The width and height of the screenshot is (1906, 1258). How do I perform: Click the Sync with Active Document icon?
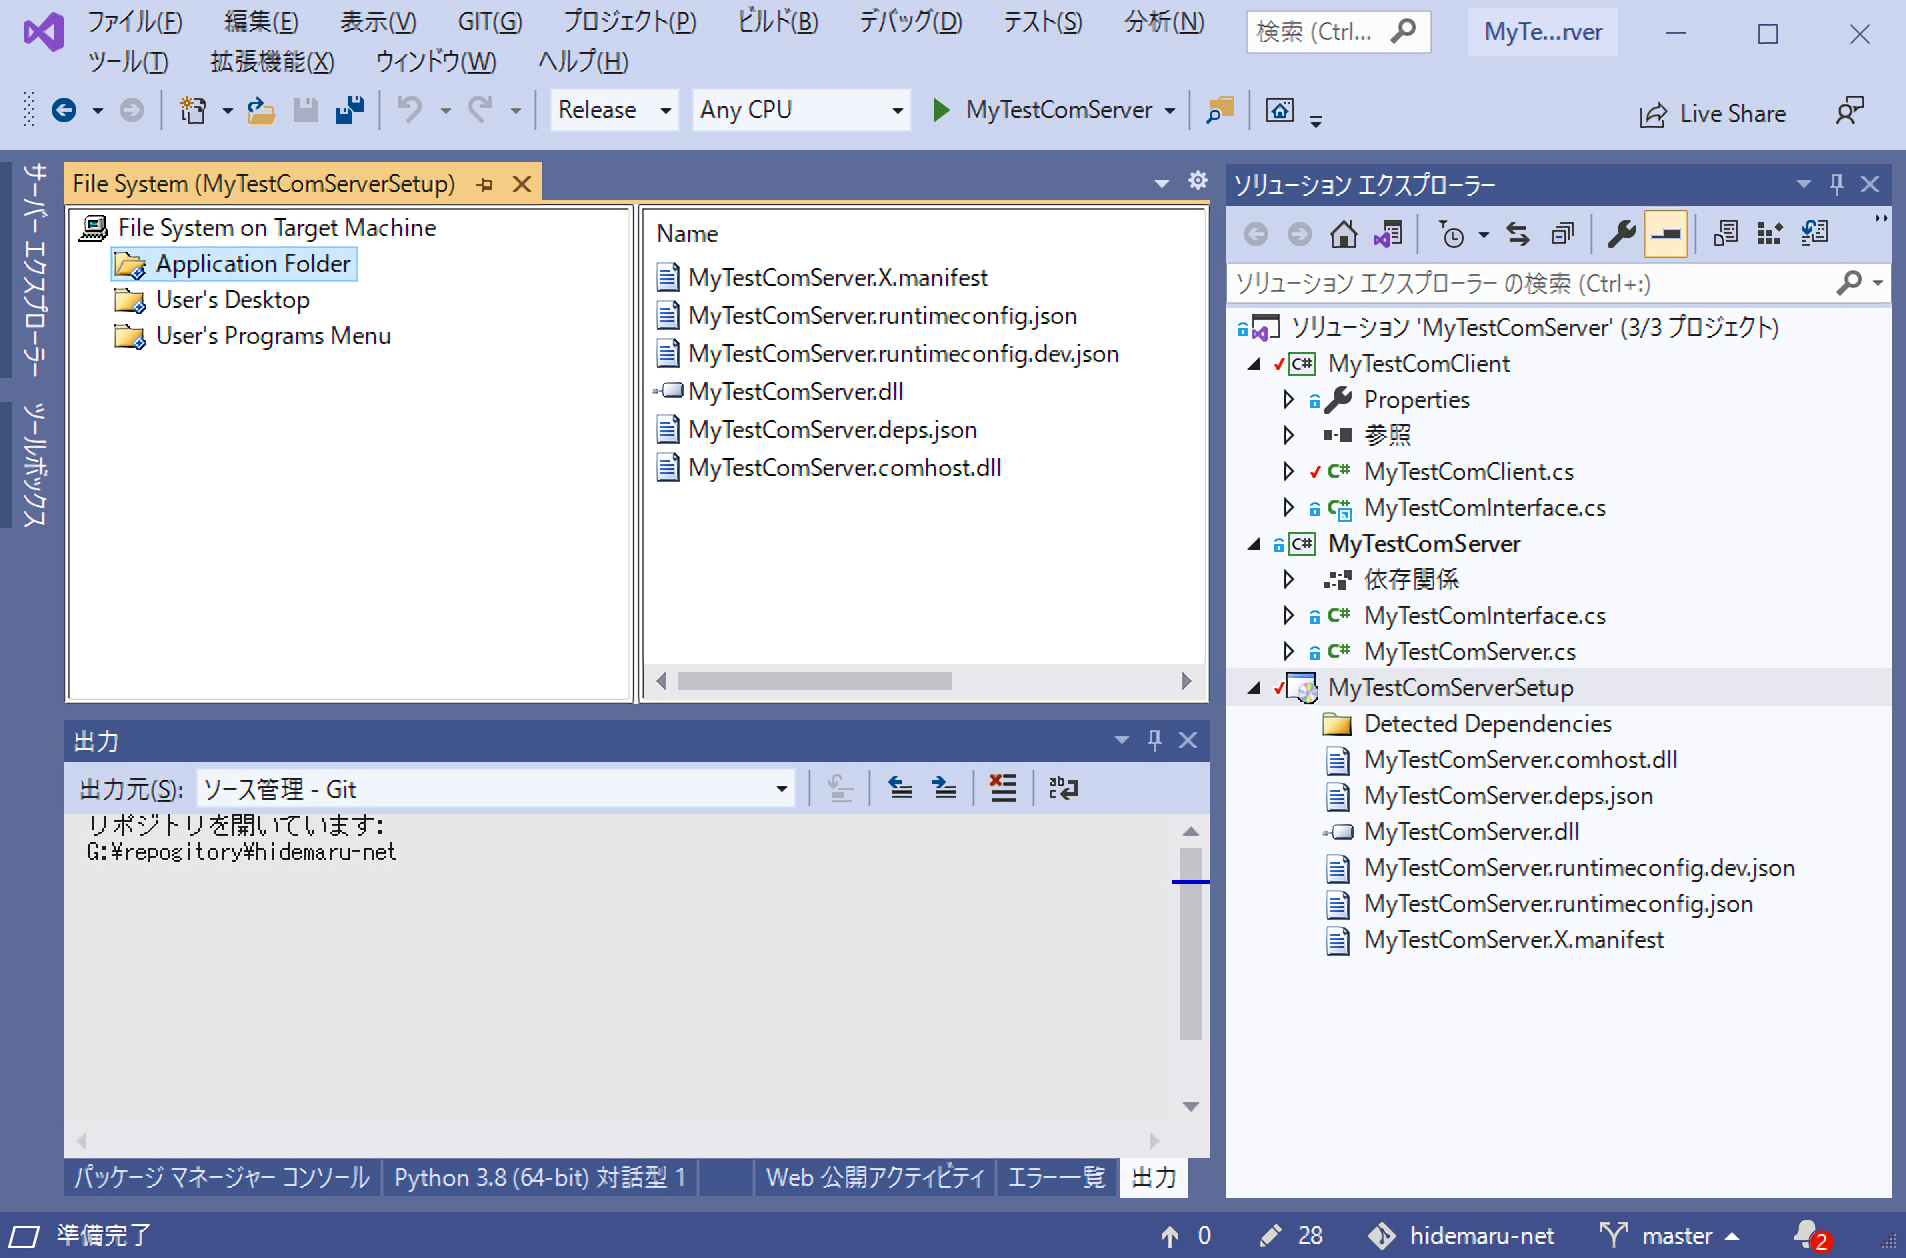(x=1518, y=234)
